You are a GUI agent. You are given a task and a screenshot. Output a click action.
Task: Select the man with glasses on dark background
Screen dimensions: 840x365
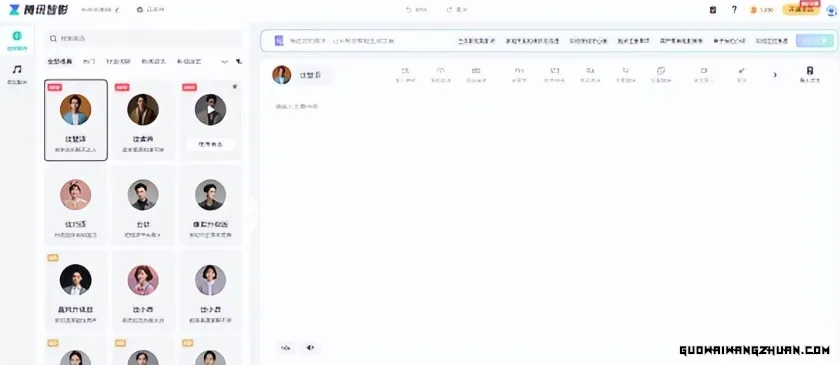point(76,290)
